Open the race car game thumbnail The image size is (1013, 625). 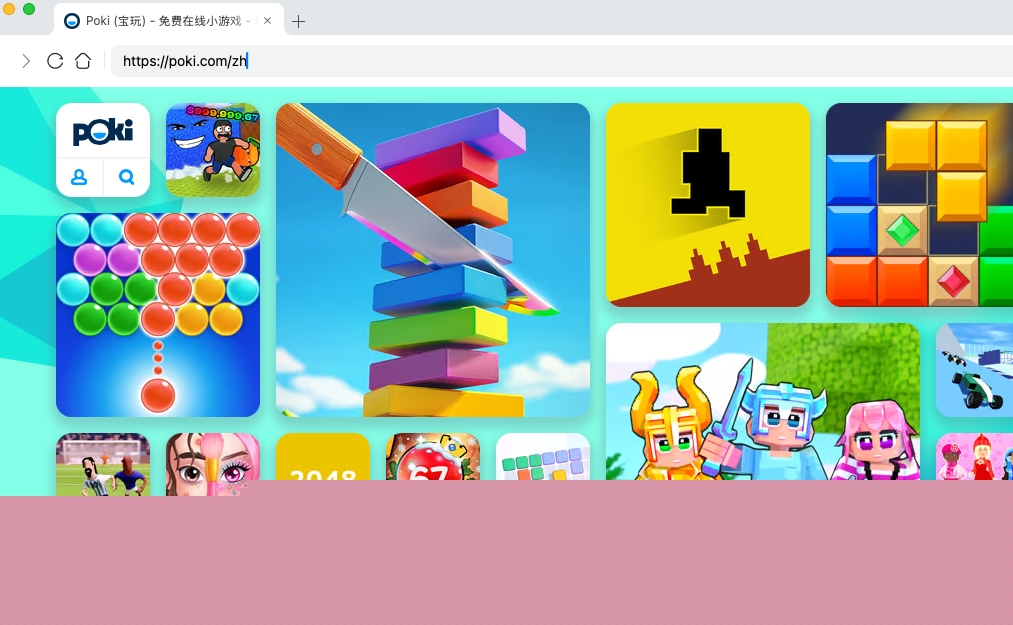(x=975, y=369)
